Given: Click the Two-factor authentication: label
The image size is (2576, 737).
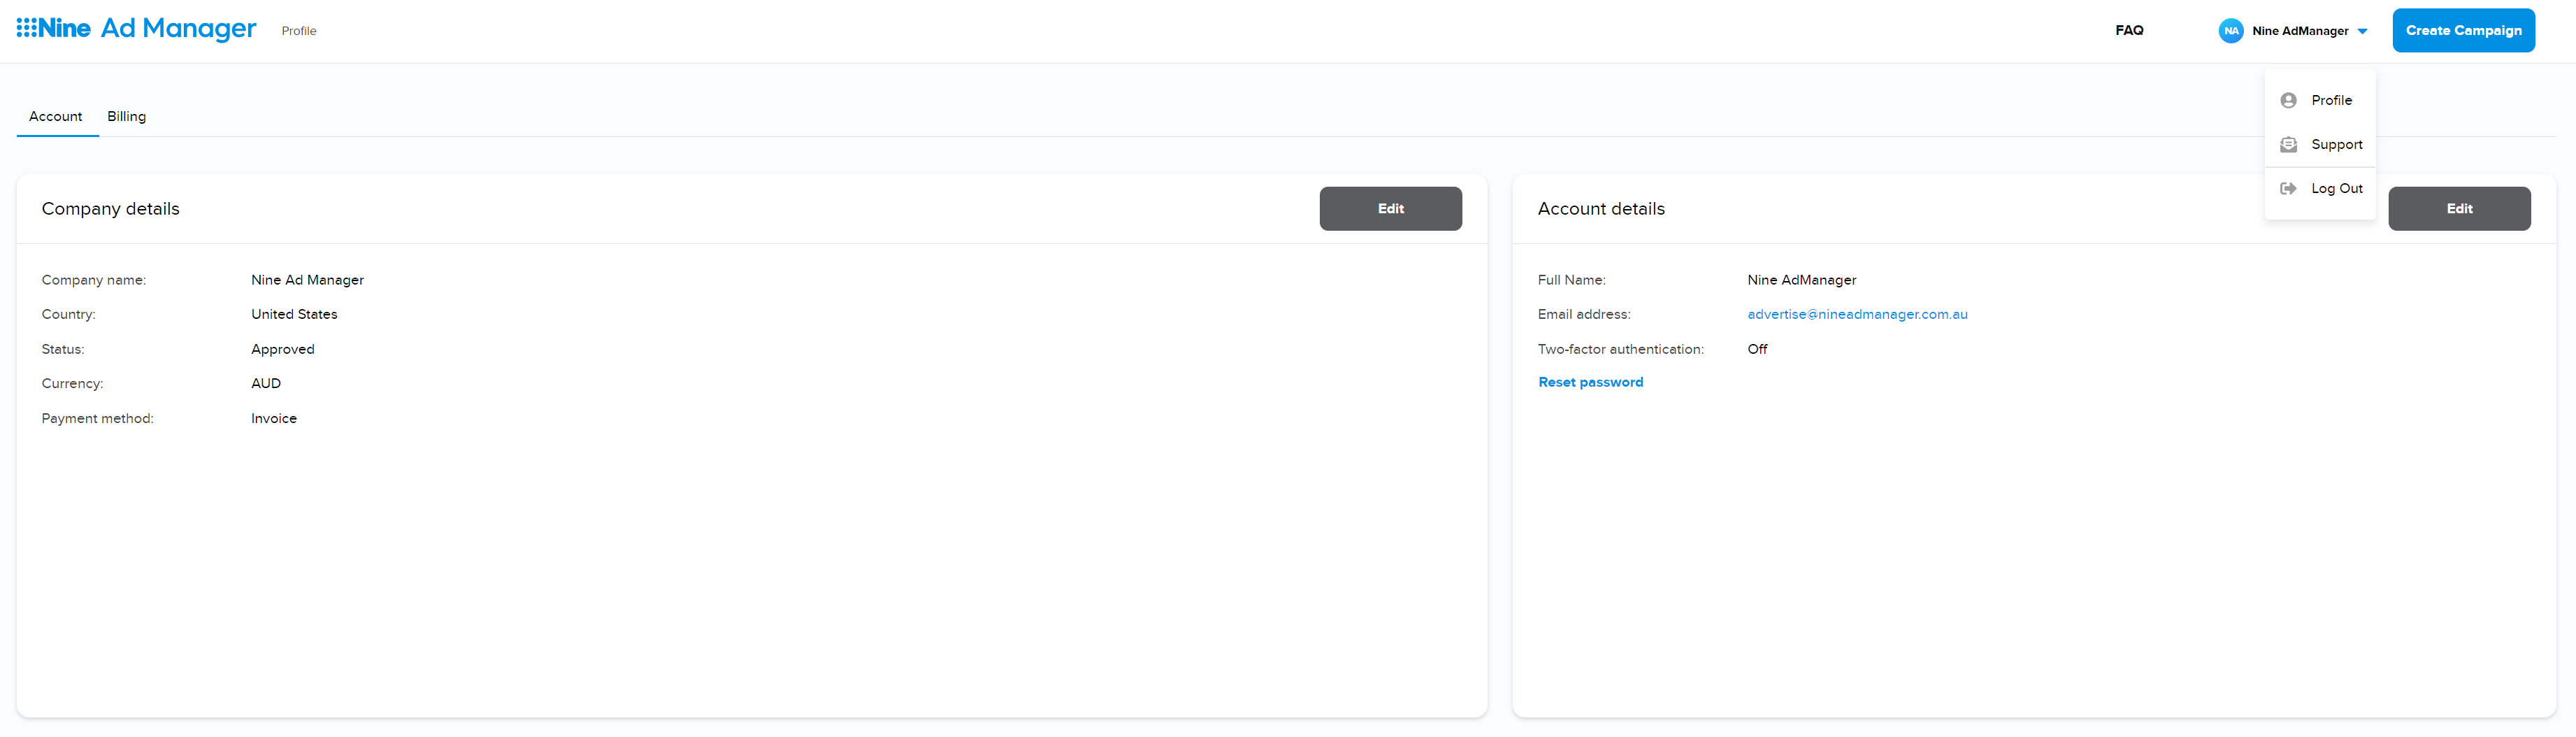Looking at the screenshot, I should click(x=1620, y=349).
